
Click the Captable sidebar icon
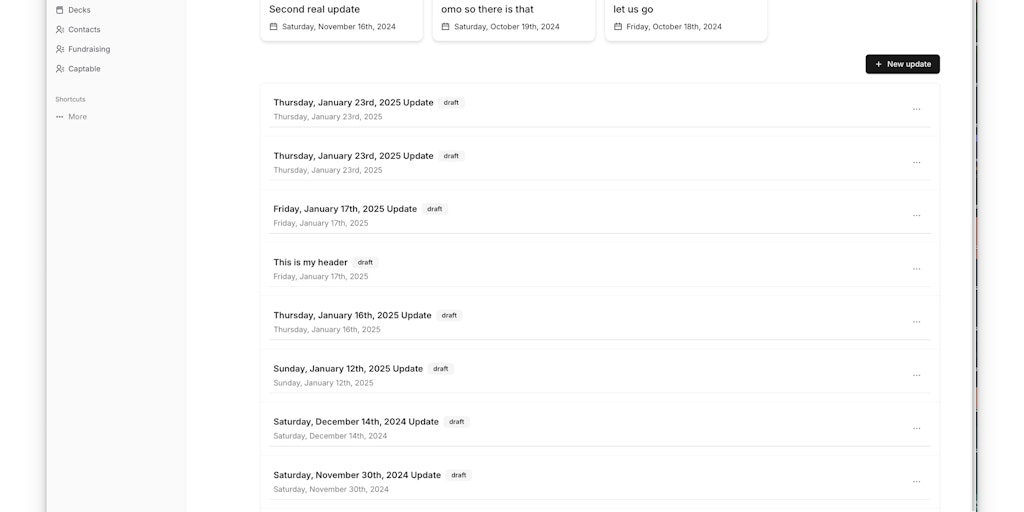click(59, 69)
